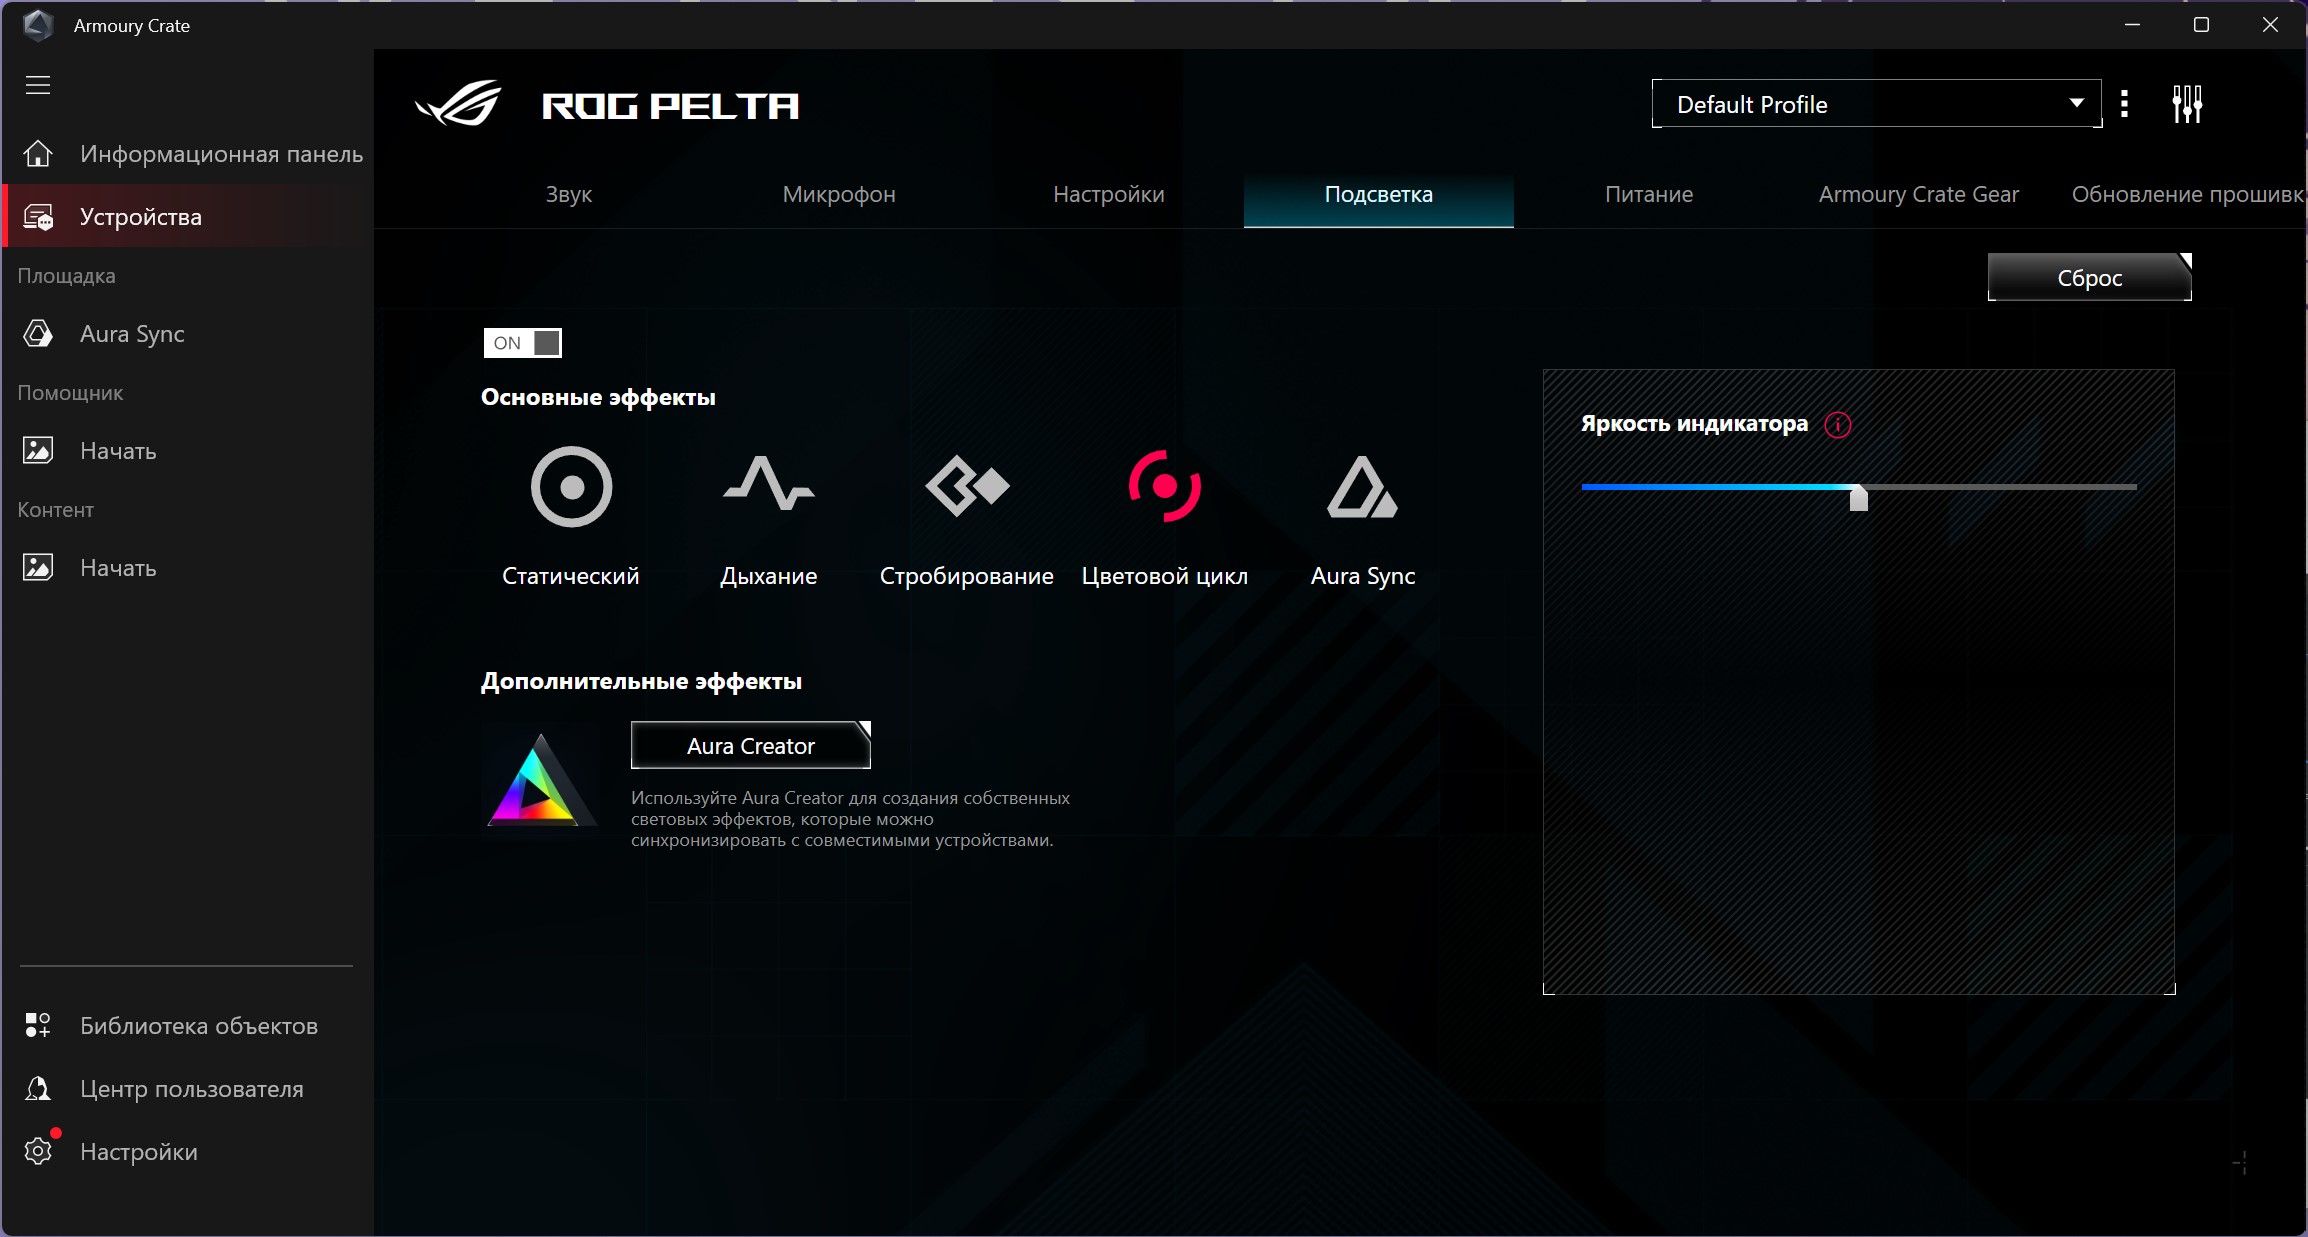
Task: Launch Aura Creator button
Action: (751, 746)
